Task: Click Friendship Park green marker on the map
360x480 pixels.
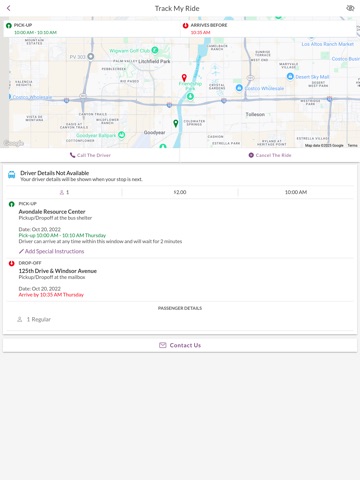Action: (x=190, y=96)
